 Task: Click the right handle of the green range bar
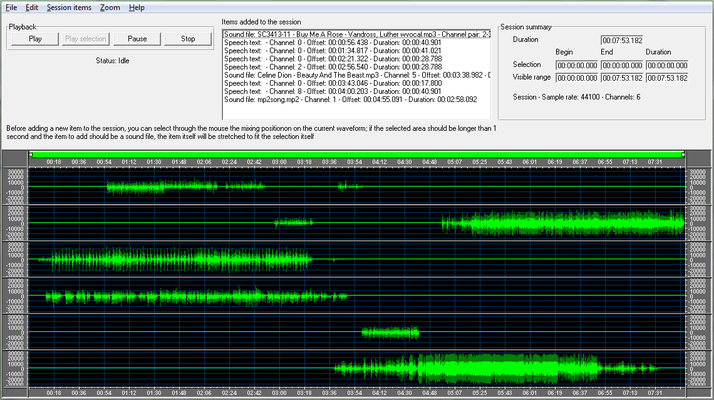tap(683, 155)
